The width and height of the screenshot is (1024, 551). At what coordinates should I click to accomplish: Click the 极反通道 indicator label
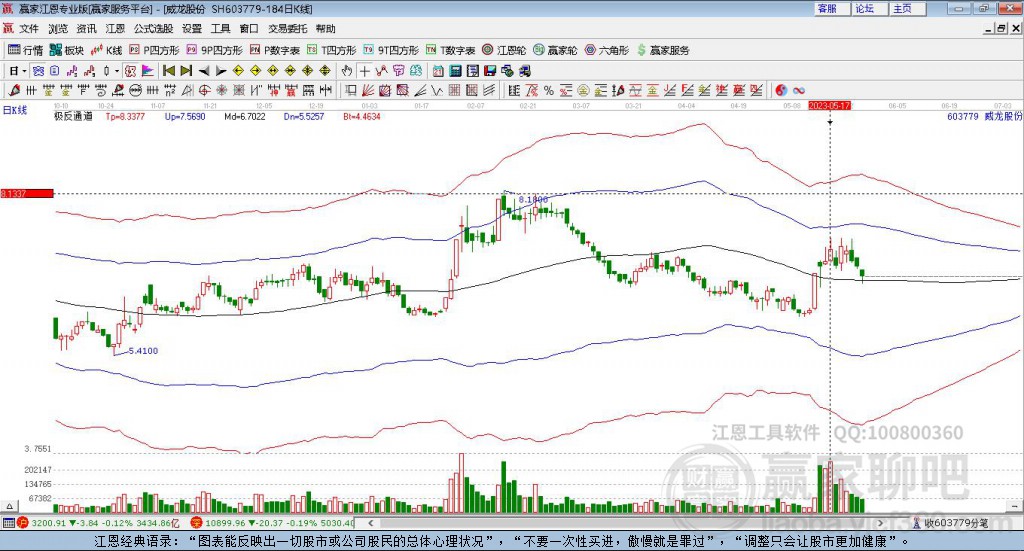pos(73,116)
